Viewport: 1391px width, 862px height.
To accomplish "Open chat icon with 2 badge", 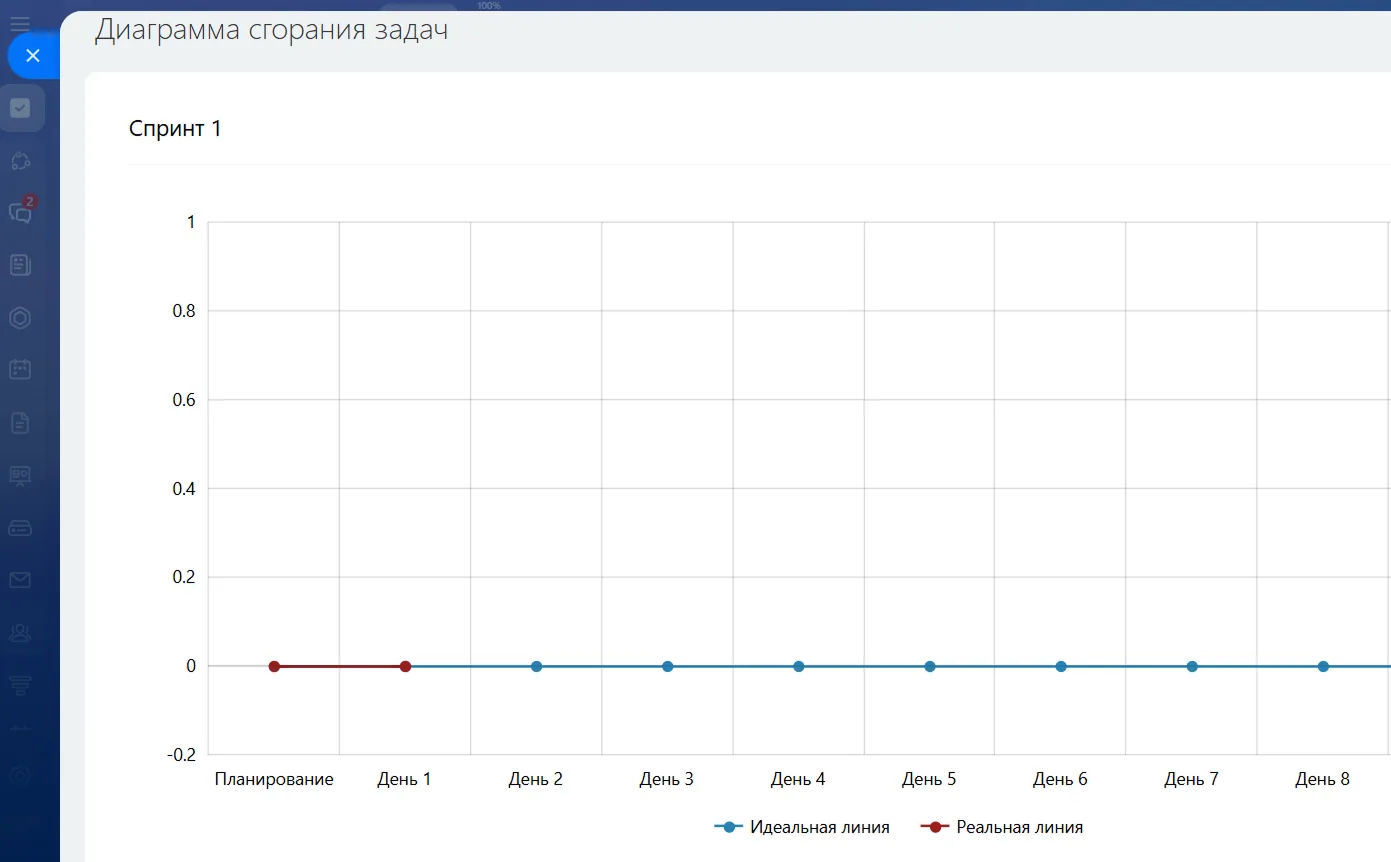I will tap(20, 212).
